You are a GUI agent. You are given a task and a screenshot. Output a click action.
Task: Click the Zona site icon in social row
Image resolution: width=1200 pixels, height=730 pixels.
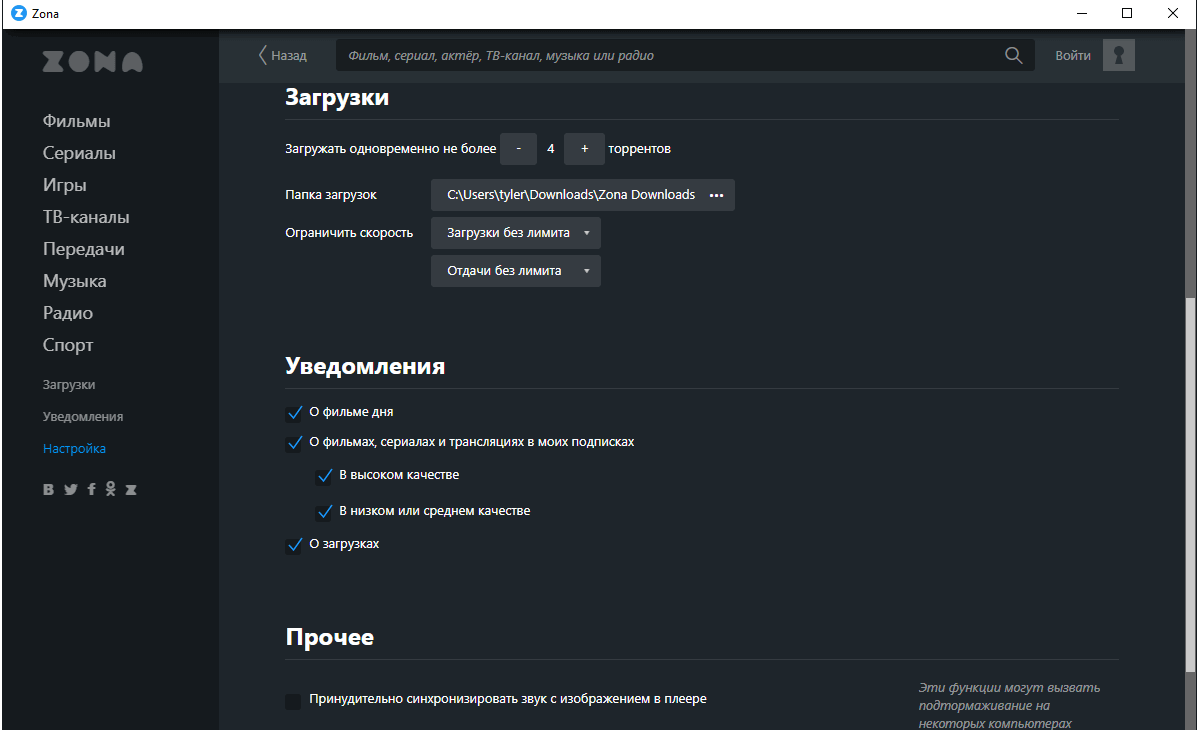(130, 489)
